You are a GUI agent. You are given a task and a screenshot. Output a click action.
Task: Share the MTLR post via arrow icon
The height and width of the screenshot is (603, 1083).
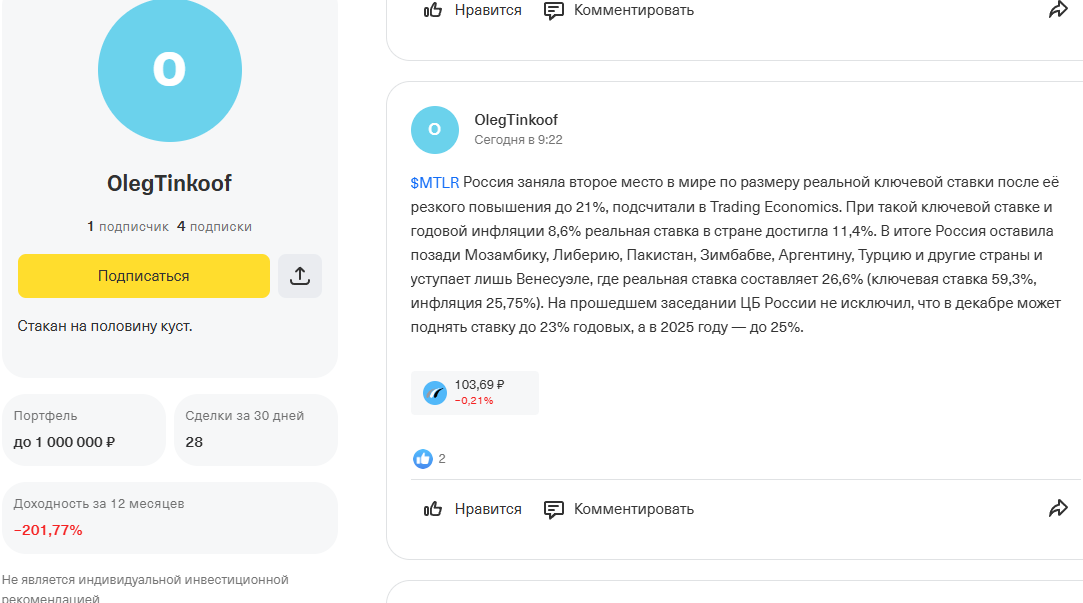1058,509
